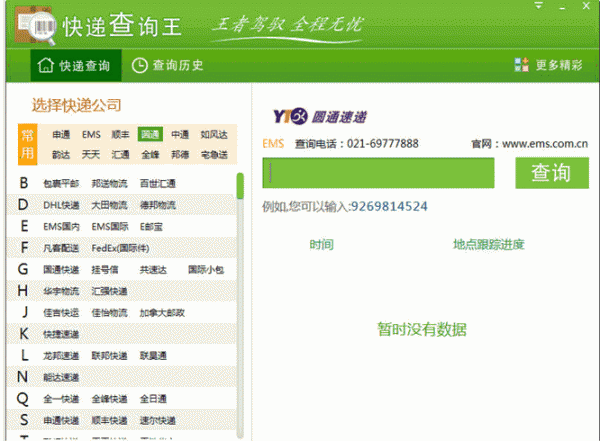
Task: Choose EMS国内 in row E
Action: (x=61, y=227)
